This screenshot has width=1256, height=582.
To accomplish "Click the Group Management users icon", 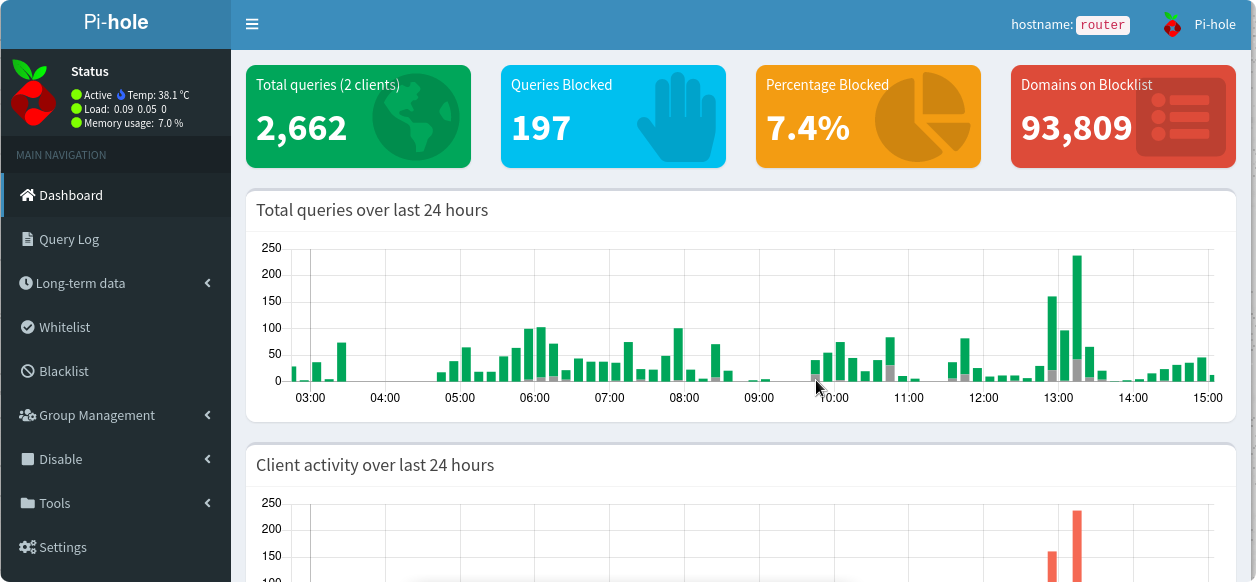I will tap(27, 415).
